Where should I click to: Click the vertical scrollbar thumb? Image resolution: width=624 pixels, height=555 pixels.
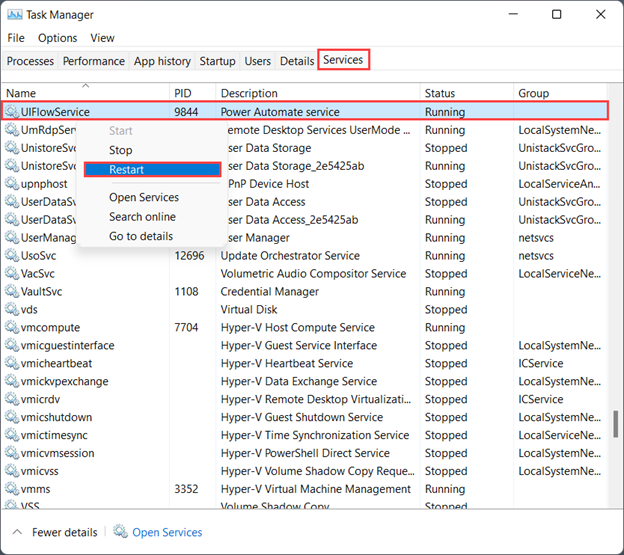point(616,424)
